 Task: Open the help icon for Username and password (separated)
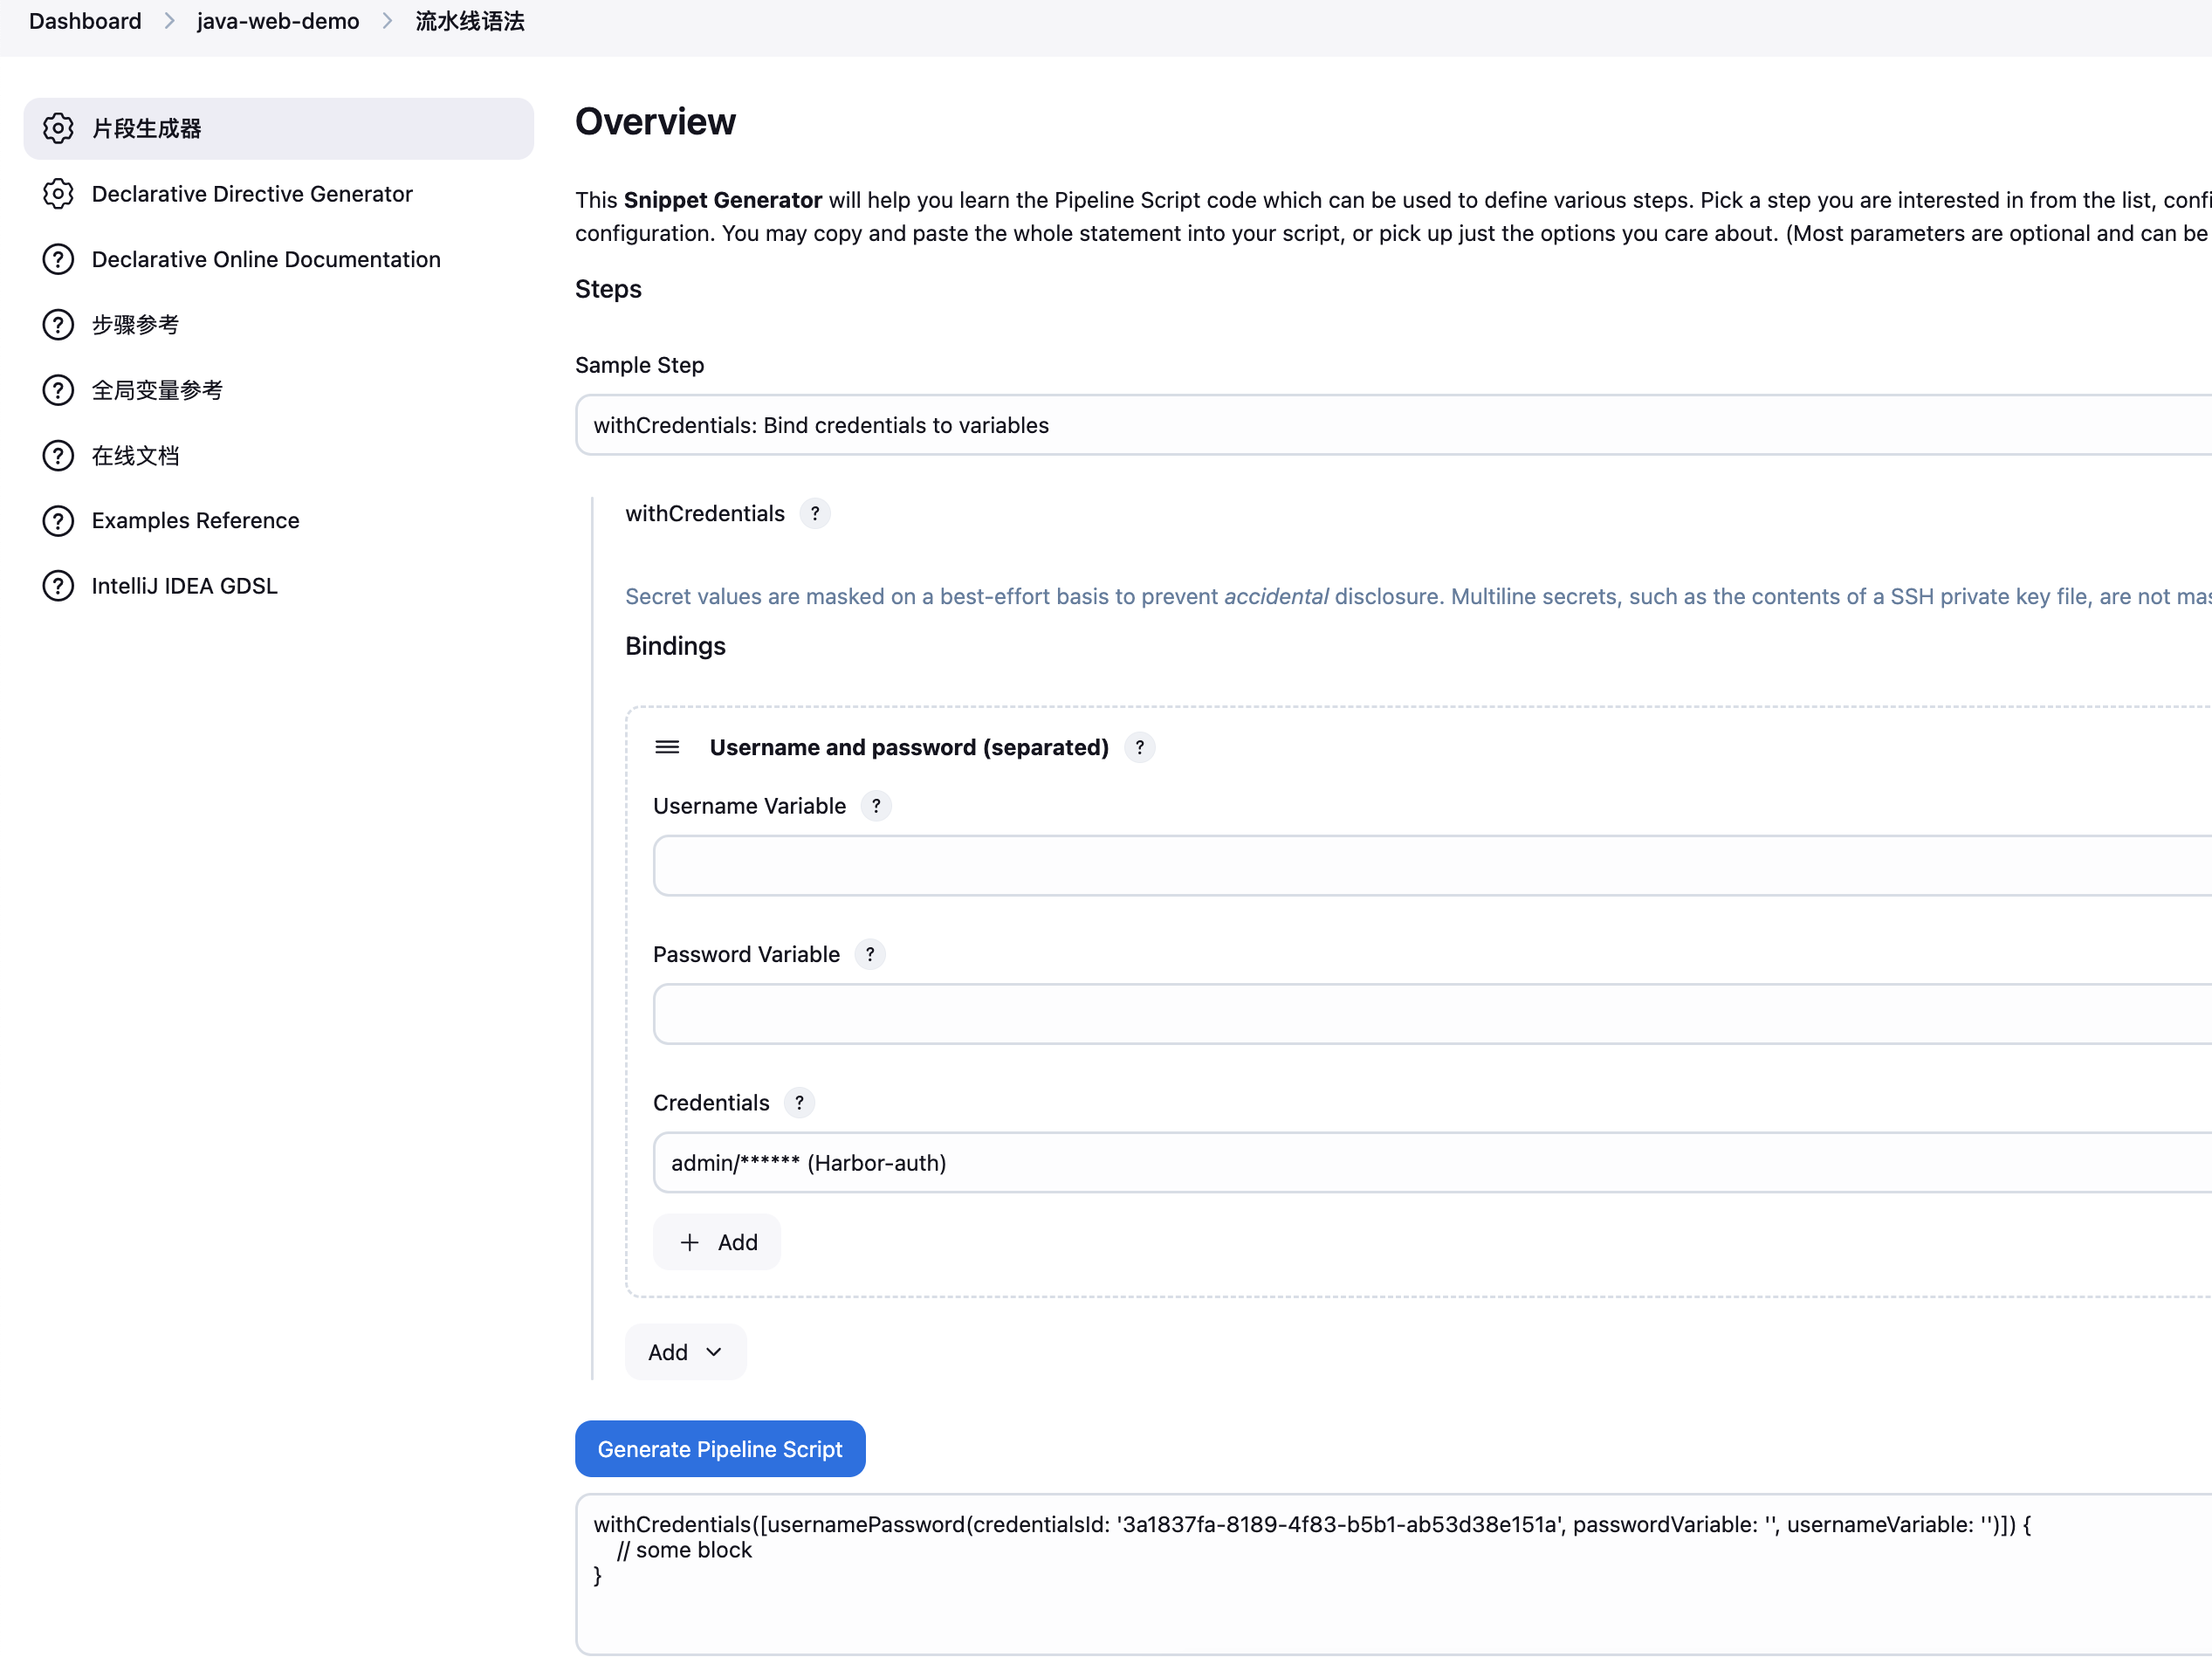coord(1139,748)
